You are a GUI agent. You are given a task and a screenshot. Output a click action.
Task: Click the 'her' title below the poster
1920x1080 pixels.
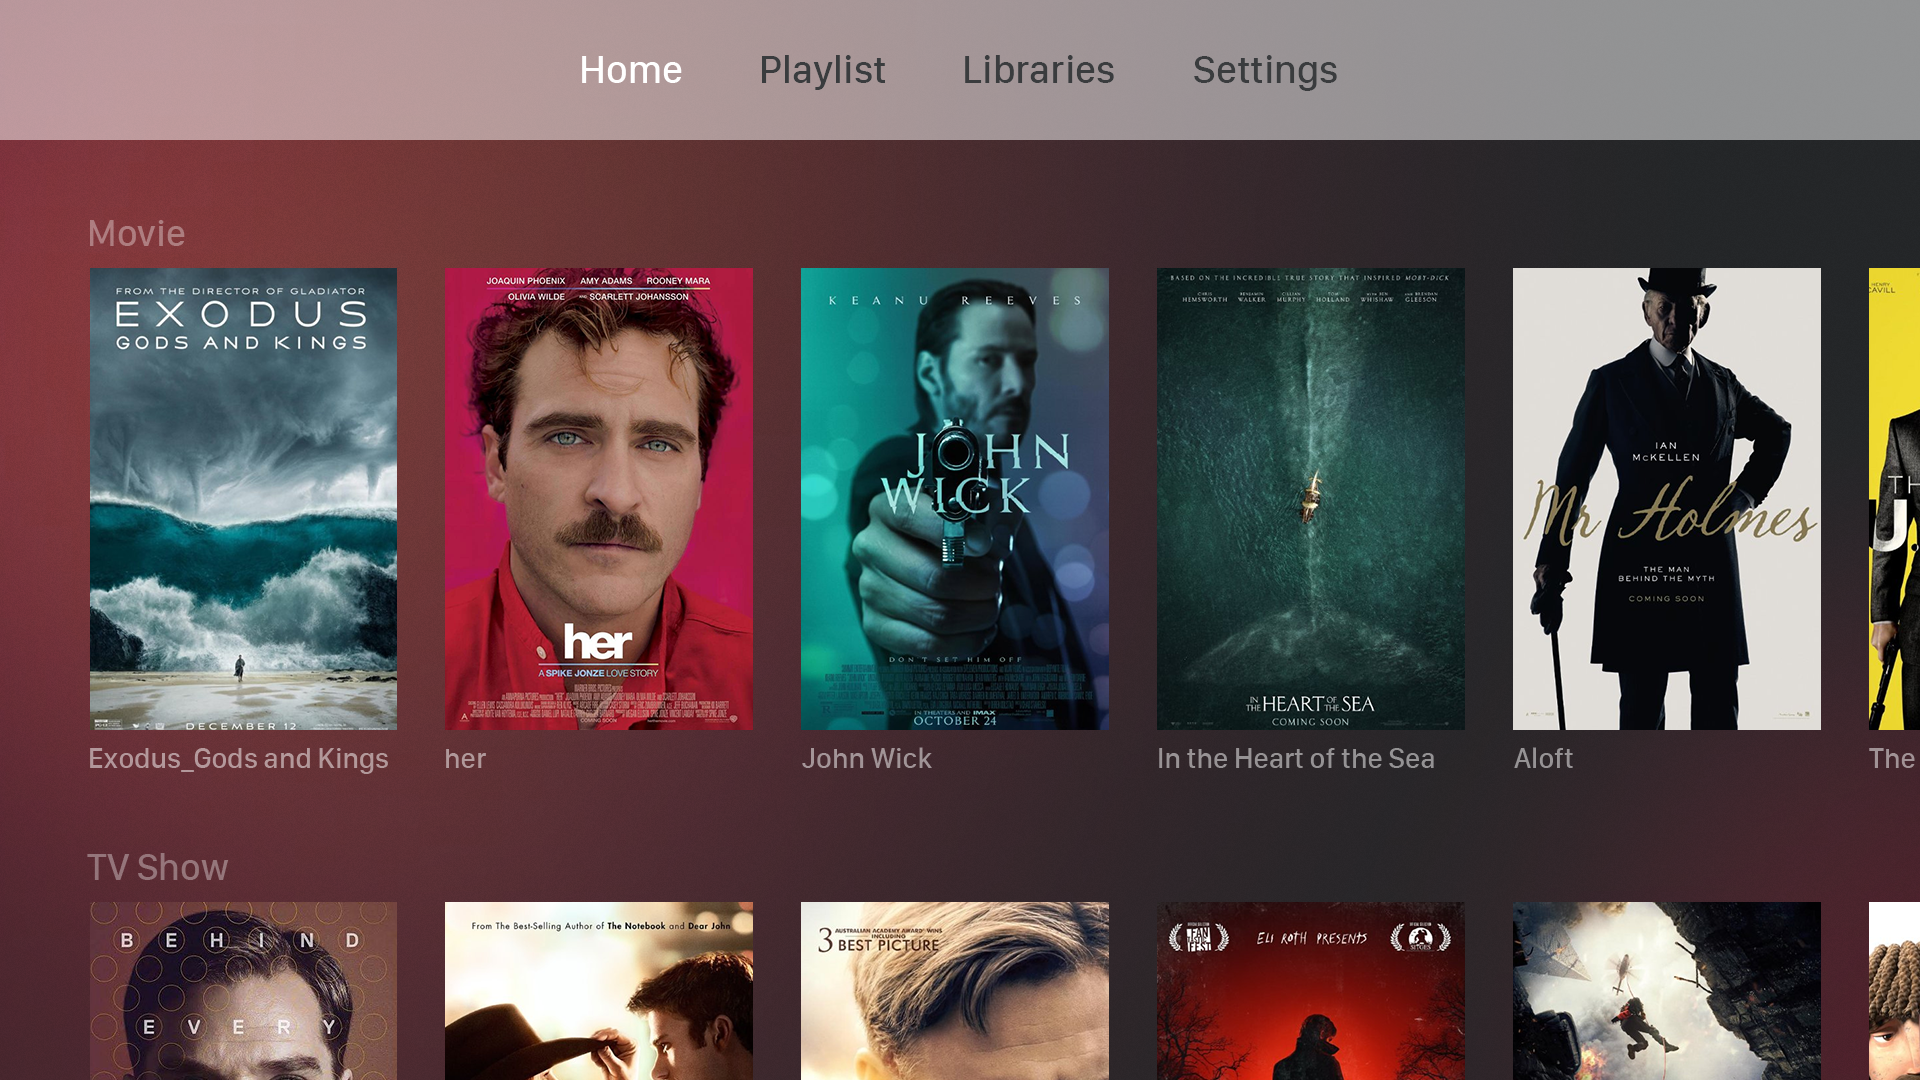(465, 759)
